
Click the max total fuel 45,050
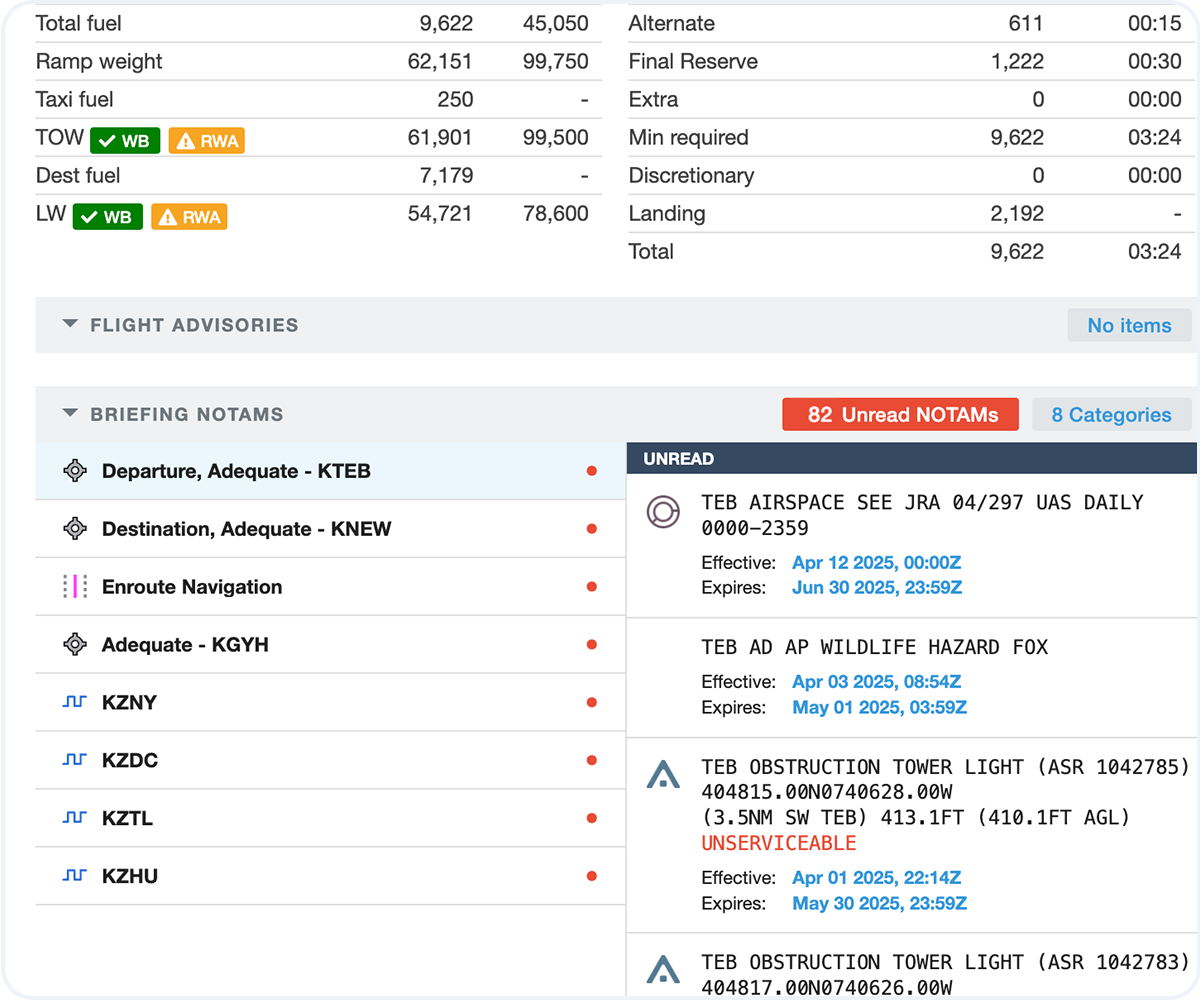pyautogui.click(x=556, y=23)
